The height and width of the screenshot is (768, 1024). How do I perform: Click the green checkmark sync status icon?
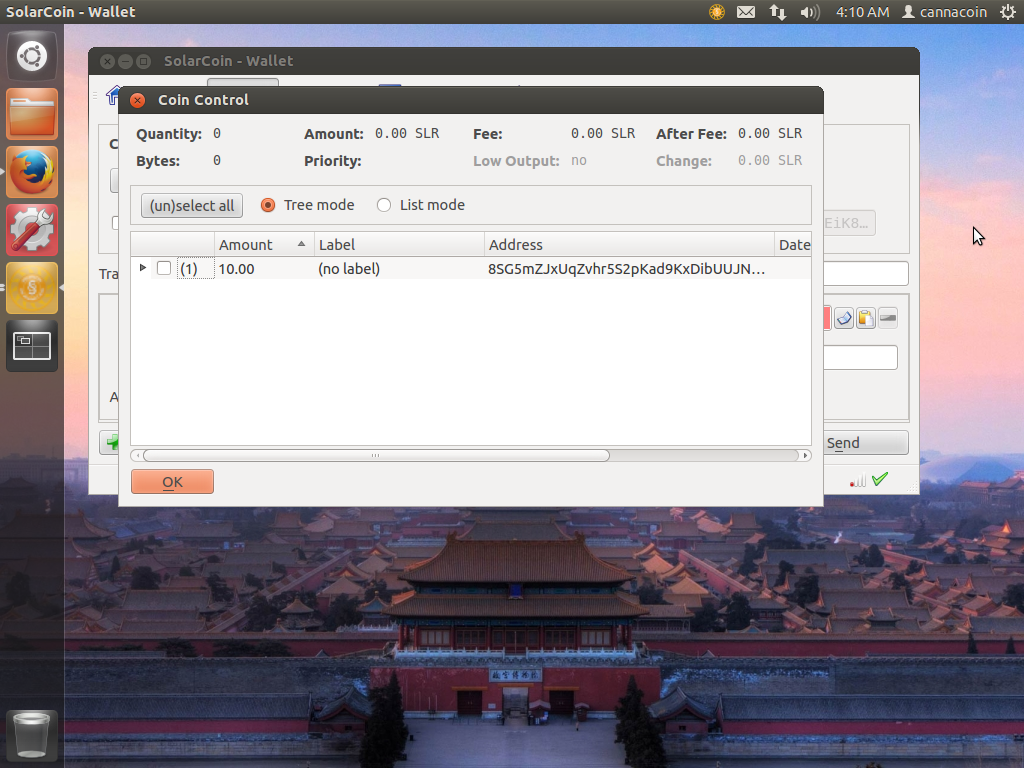click(x=880, y=479)
